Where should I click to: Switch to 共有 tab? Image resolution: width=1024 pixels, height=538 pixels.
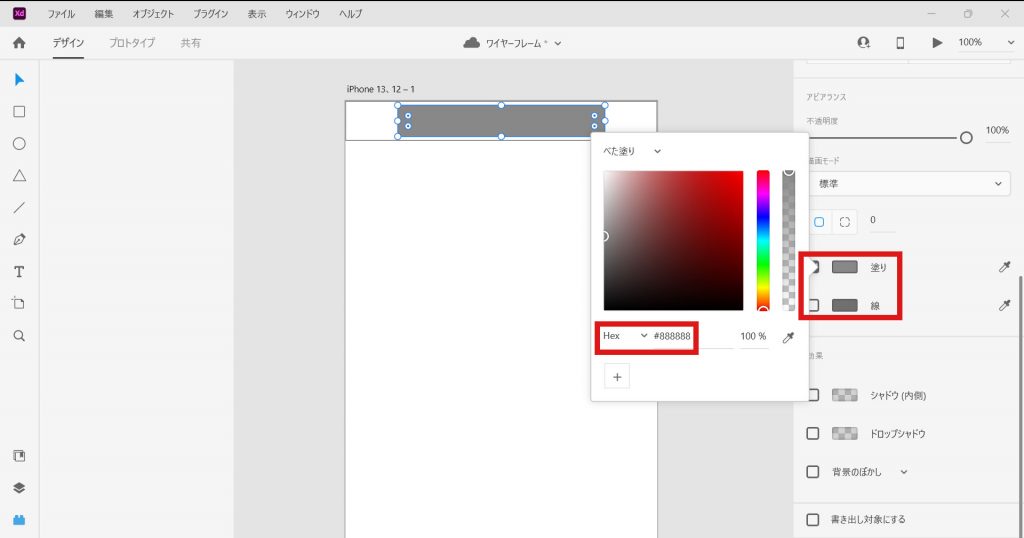point(190,43)
